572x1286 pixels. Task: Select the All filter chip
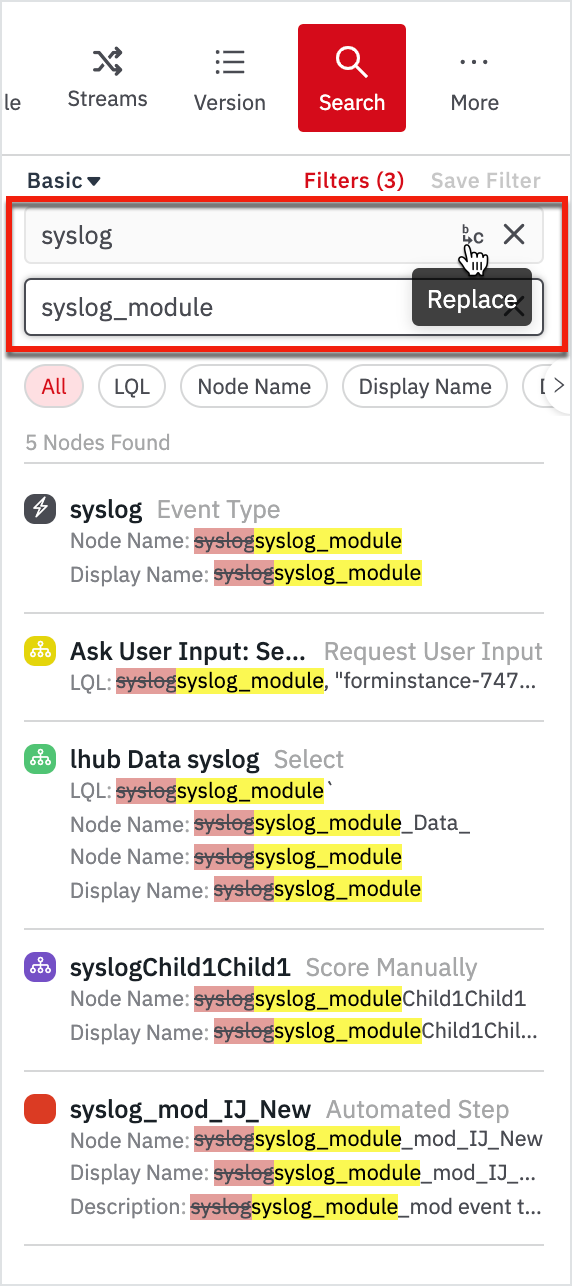(x=54, y=387)
